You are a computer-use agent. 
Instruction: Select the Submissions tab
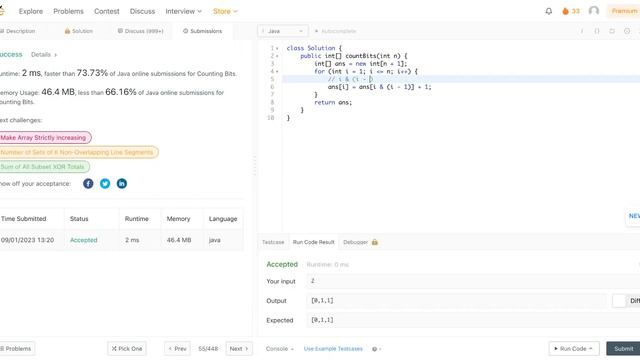click(202, 31)
